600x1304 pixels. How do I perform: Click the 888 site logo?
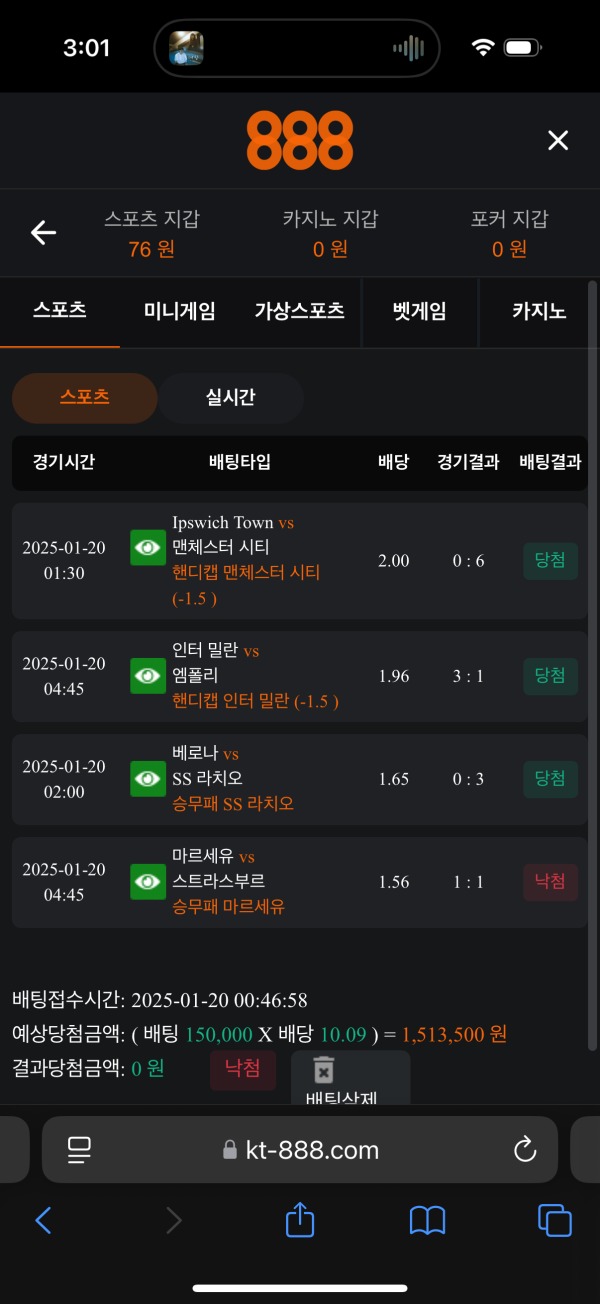299,140
